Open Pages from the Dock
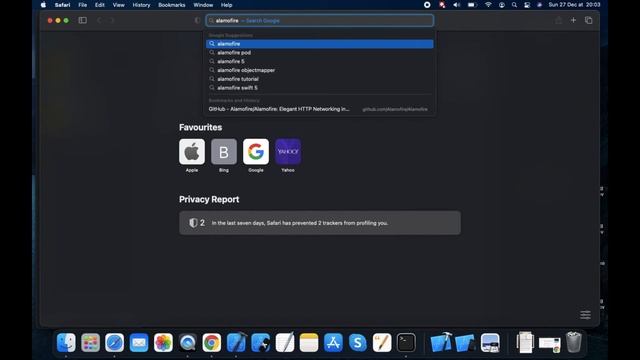Viewport: 640px width, 360px height. 382,342
